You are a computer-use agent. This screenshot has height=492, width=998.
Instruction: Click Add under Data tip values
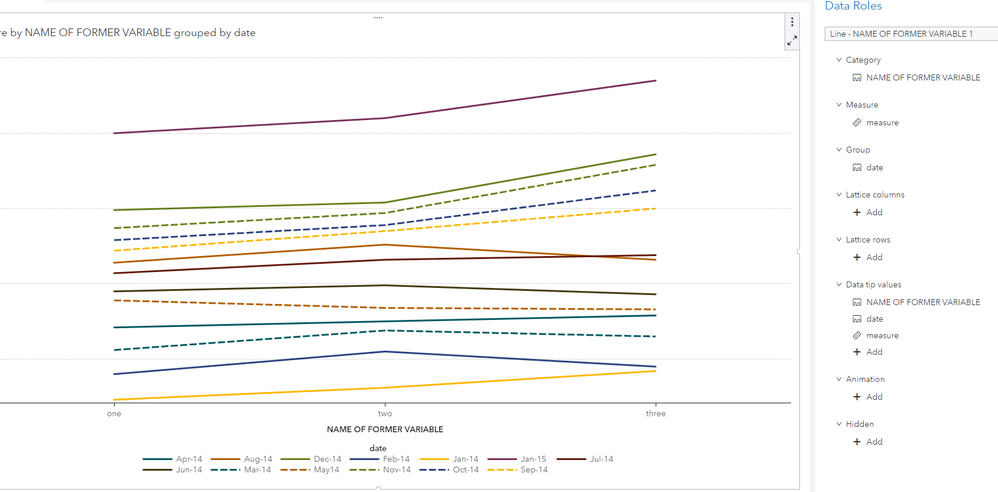(x=874, y=352)
